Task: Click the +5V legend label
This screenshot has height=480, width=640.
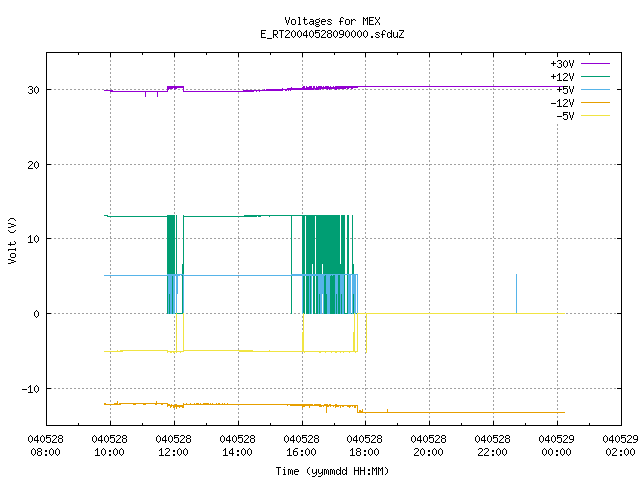Action: 565,90
